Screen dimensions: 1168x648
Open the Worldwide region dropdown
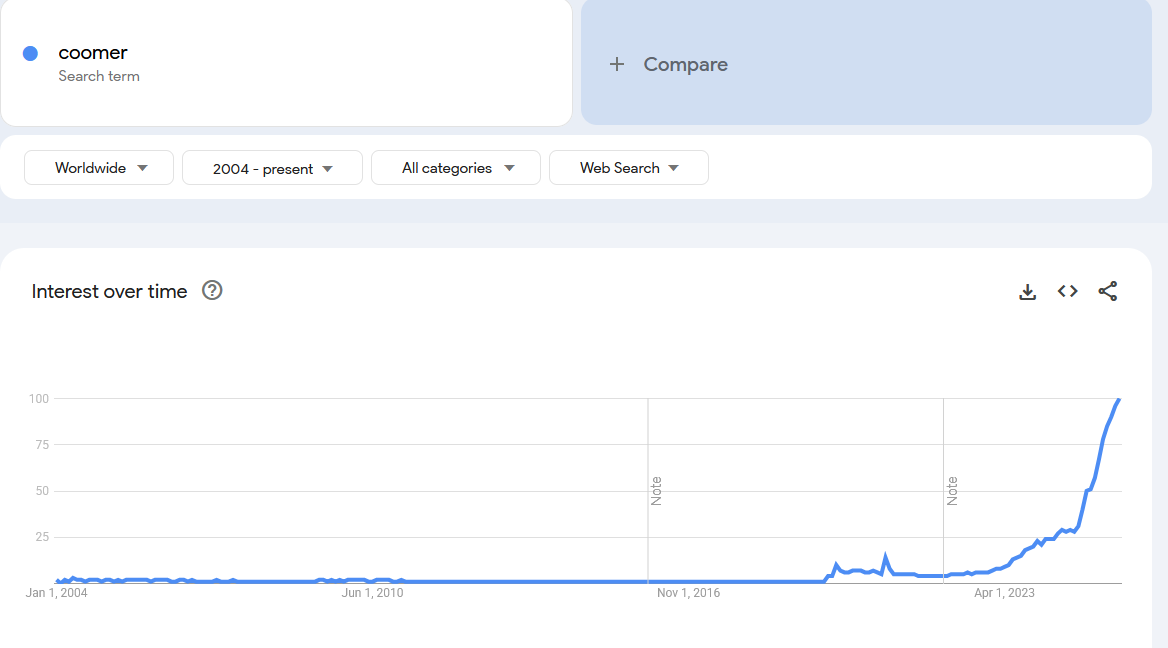(99, 168)
